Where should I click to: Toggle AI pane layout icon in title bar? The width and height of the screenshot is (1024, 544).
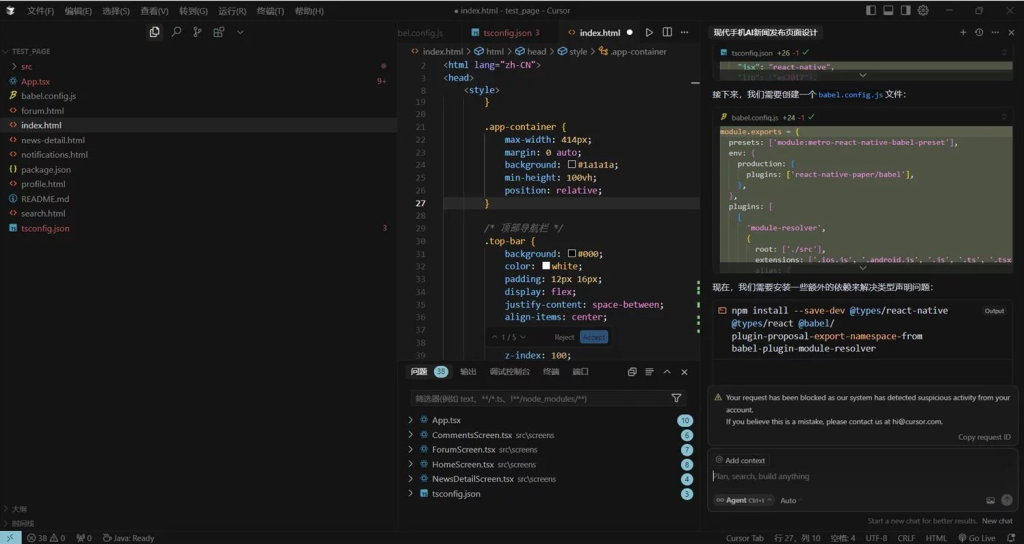(x=906, y=10)
